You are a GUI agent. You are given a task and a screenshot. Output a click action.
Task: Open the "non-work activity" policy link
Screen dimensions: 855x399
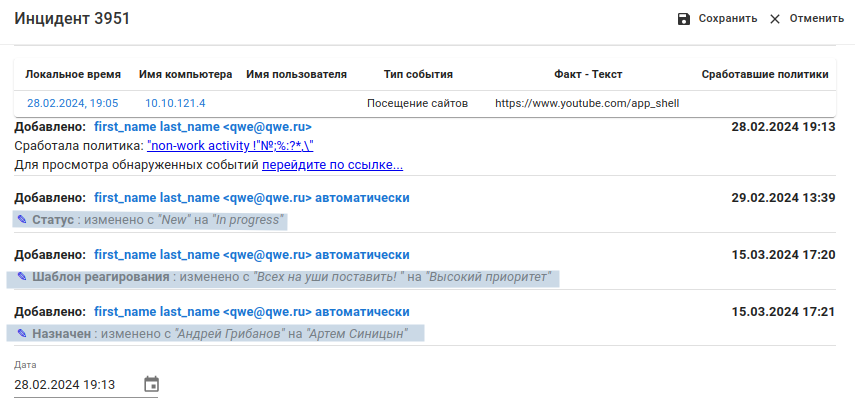[x=230, y=146]
